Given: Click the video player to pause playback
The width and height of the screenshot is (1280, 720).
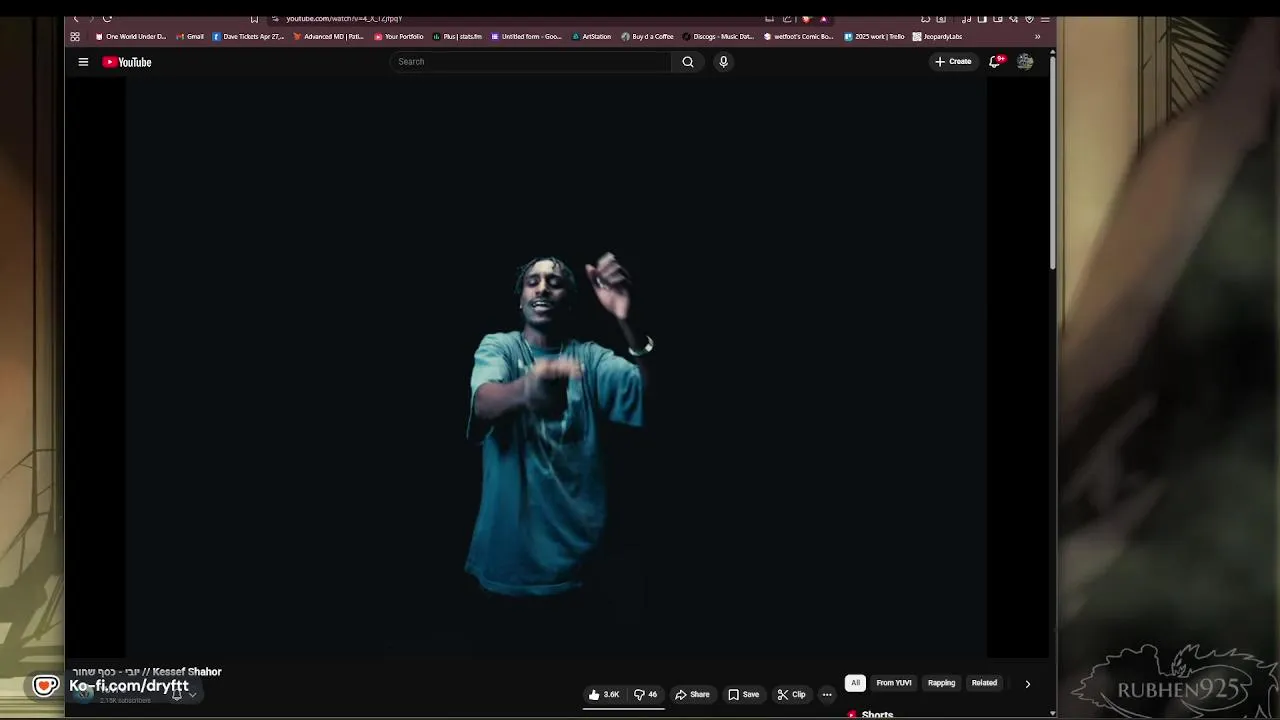Looking at the screenshot, I should [x=556, y=368].
